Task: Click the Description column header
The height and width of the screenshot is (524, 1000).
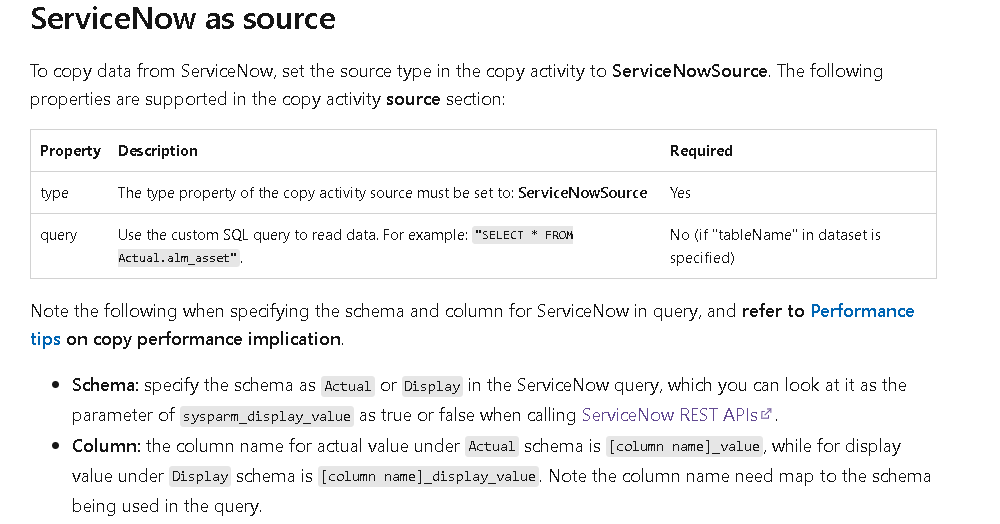Action: 158,151
